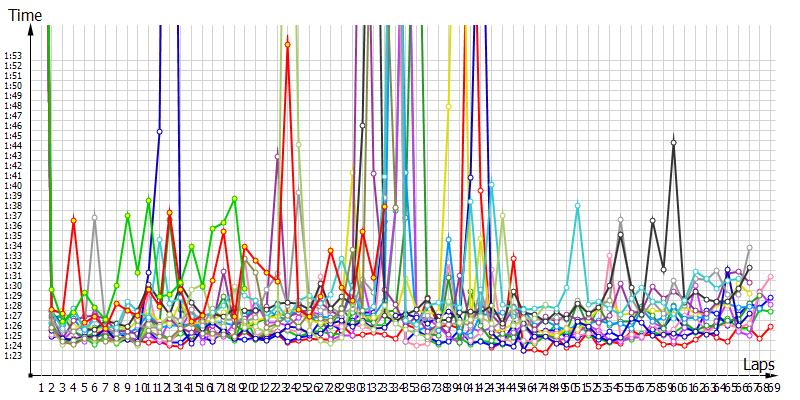Select the purple 1:43 data point at lap 23
The height and width of the screenshot is (400, 800).
click(277, 157)
